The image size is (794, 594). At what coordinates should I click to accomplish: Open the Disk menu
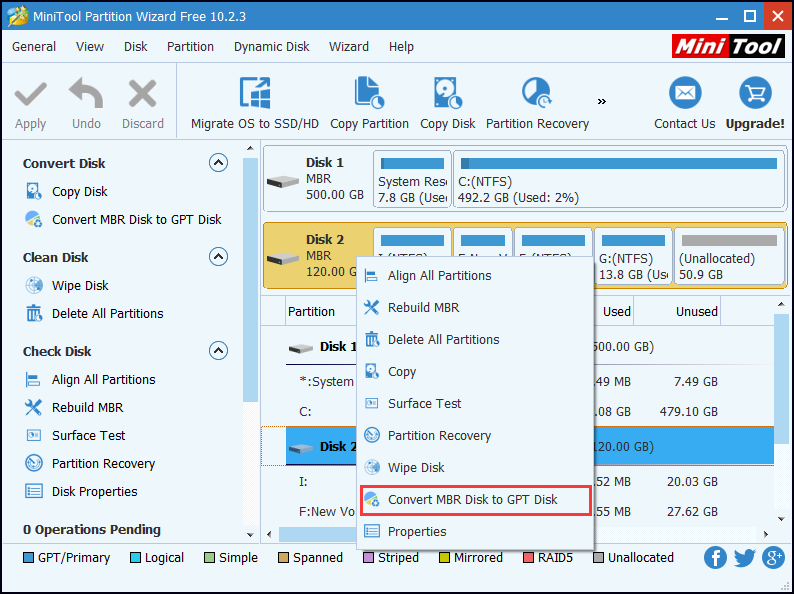(x=135, y=47)
